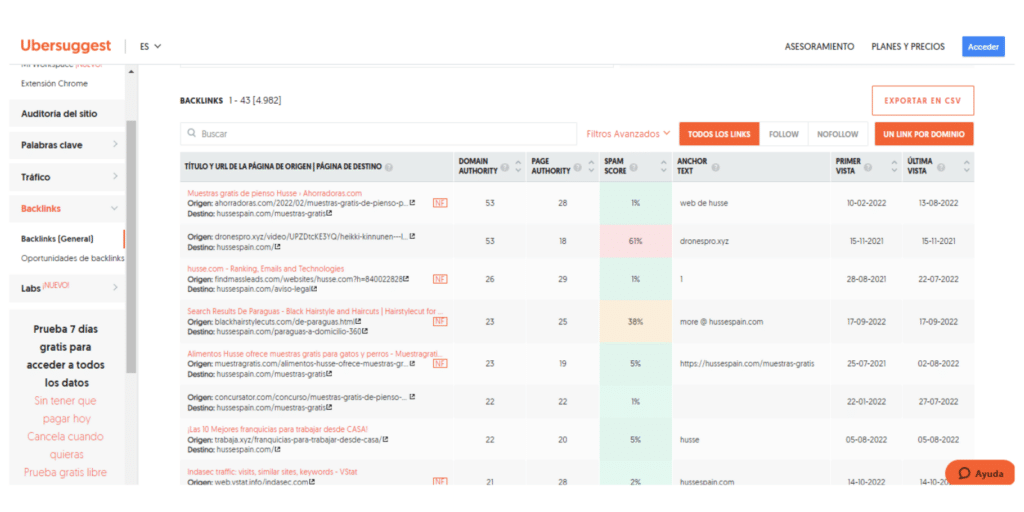Sort by Page Authority arrows

[x=591, y=167]
